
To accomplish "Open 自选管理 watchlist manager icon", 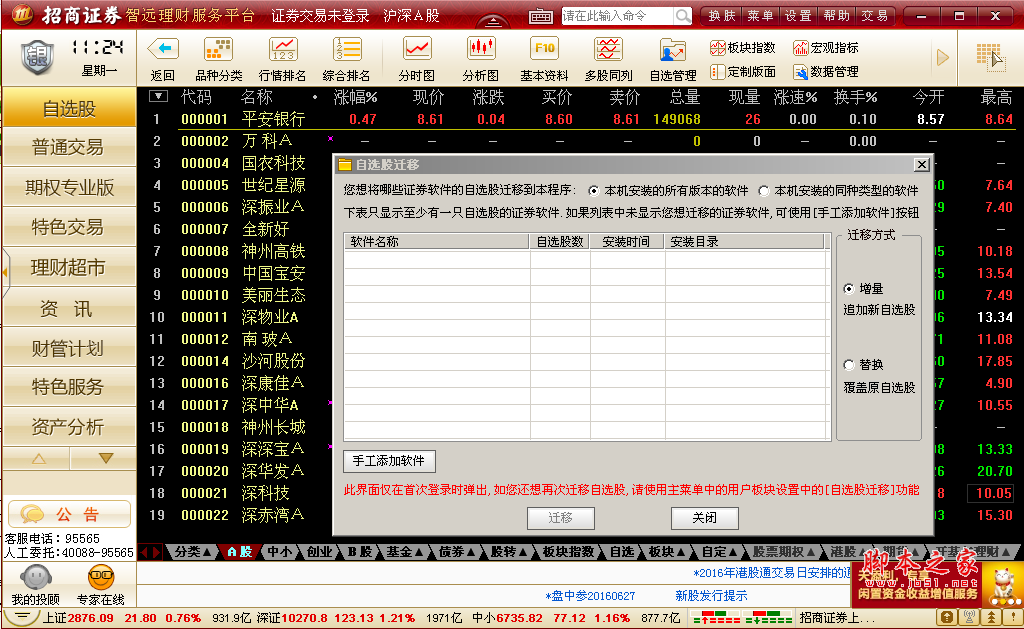I will click(673, 50).
